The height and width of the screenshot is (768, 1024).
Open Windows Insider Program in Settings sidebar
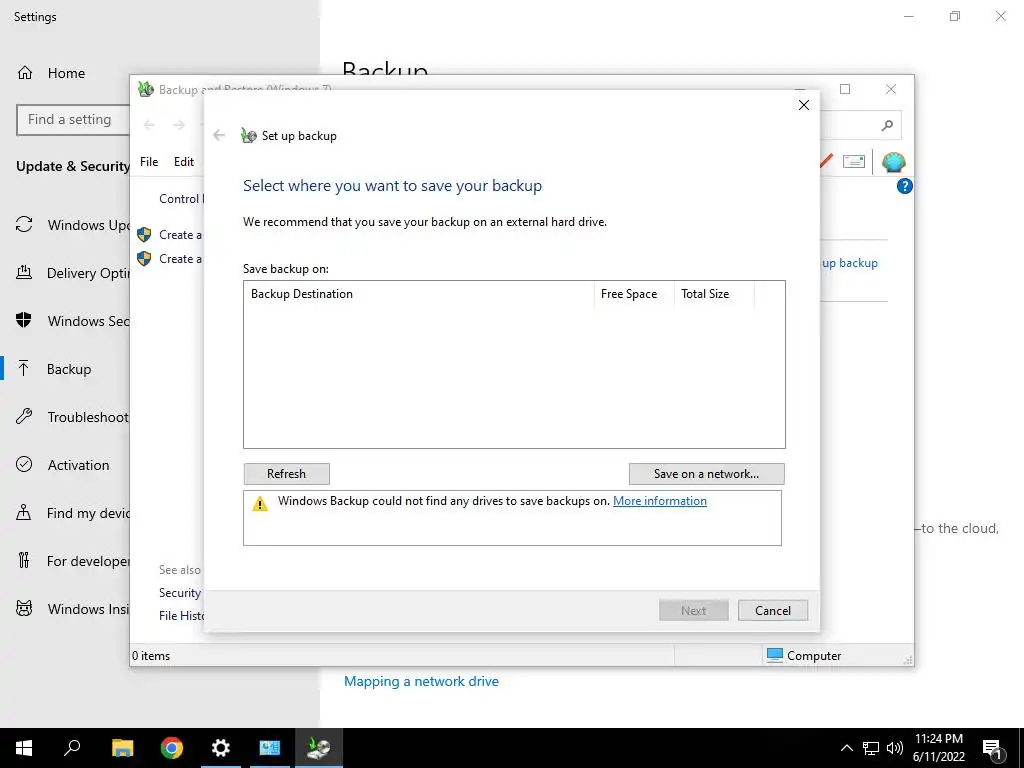(73, 609)
